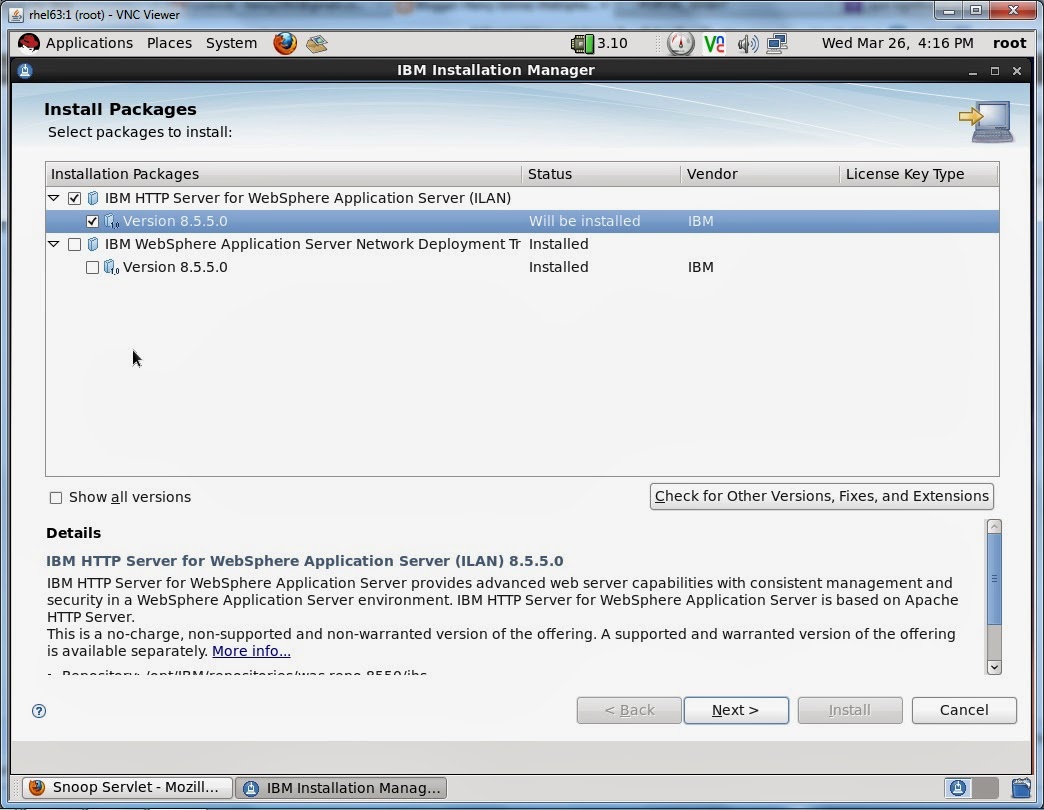This screenshot has height=810, width=1044.
Task: Select the IBM HTTP Server package icon
Action: [x=93, y=198]
